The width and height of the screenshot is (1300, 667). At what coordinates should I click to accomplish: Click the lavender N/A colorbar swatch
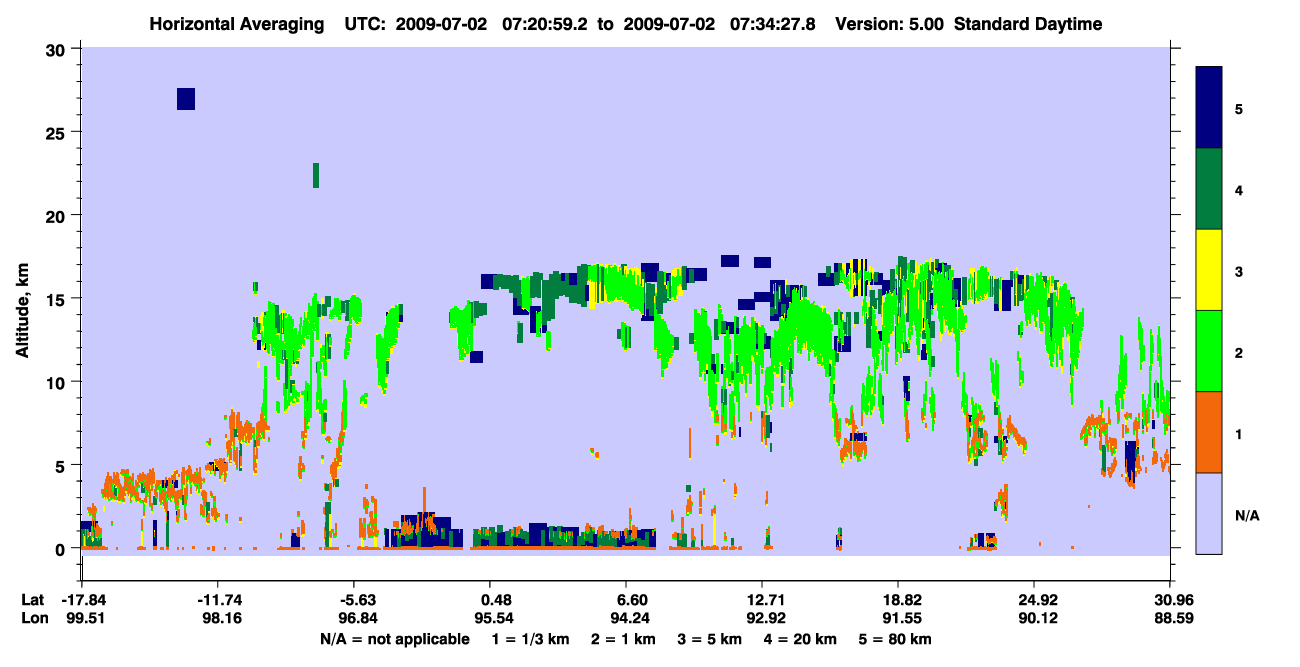pyautogui.click(x=1209, y=513)
